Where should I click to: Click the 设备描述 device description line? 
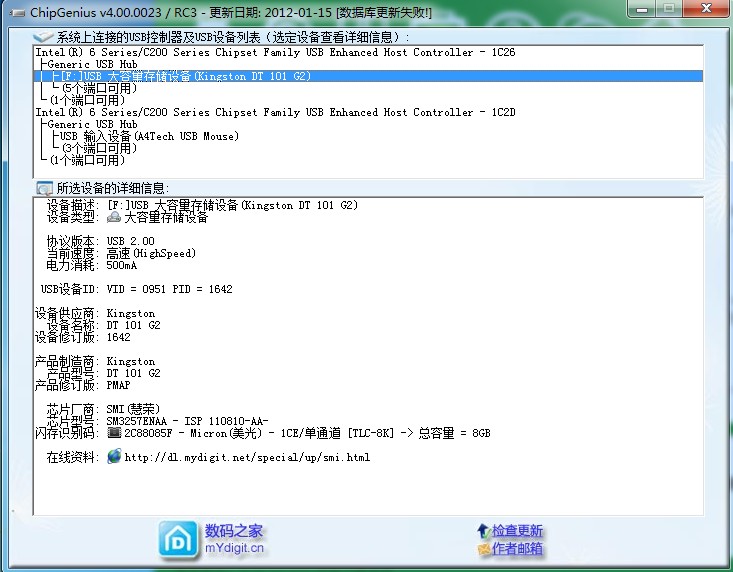(202, 205)
